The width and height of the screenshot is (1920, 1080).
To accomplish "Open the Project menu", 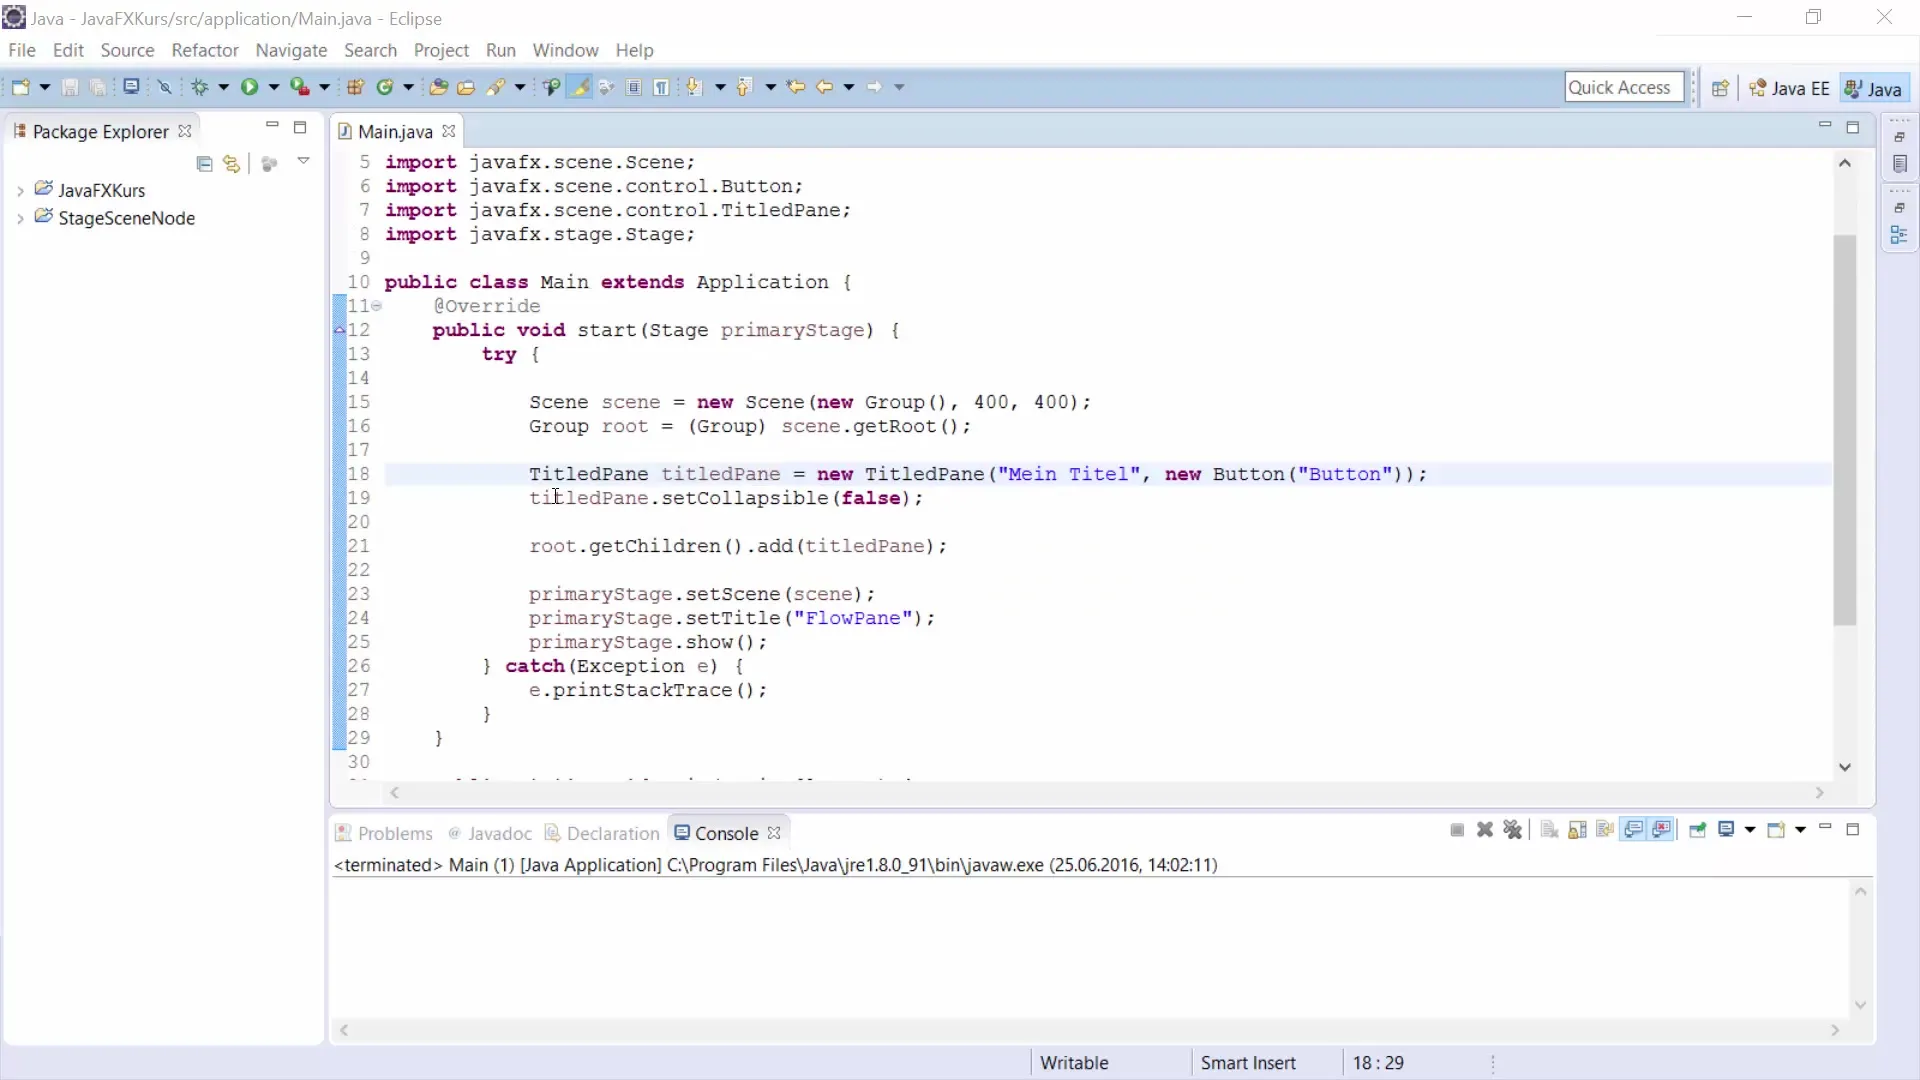I will (441, 50).
